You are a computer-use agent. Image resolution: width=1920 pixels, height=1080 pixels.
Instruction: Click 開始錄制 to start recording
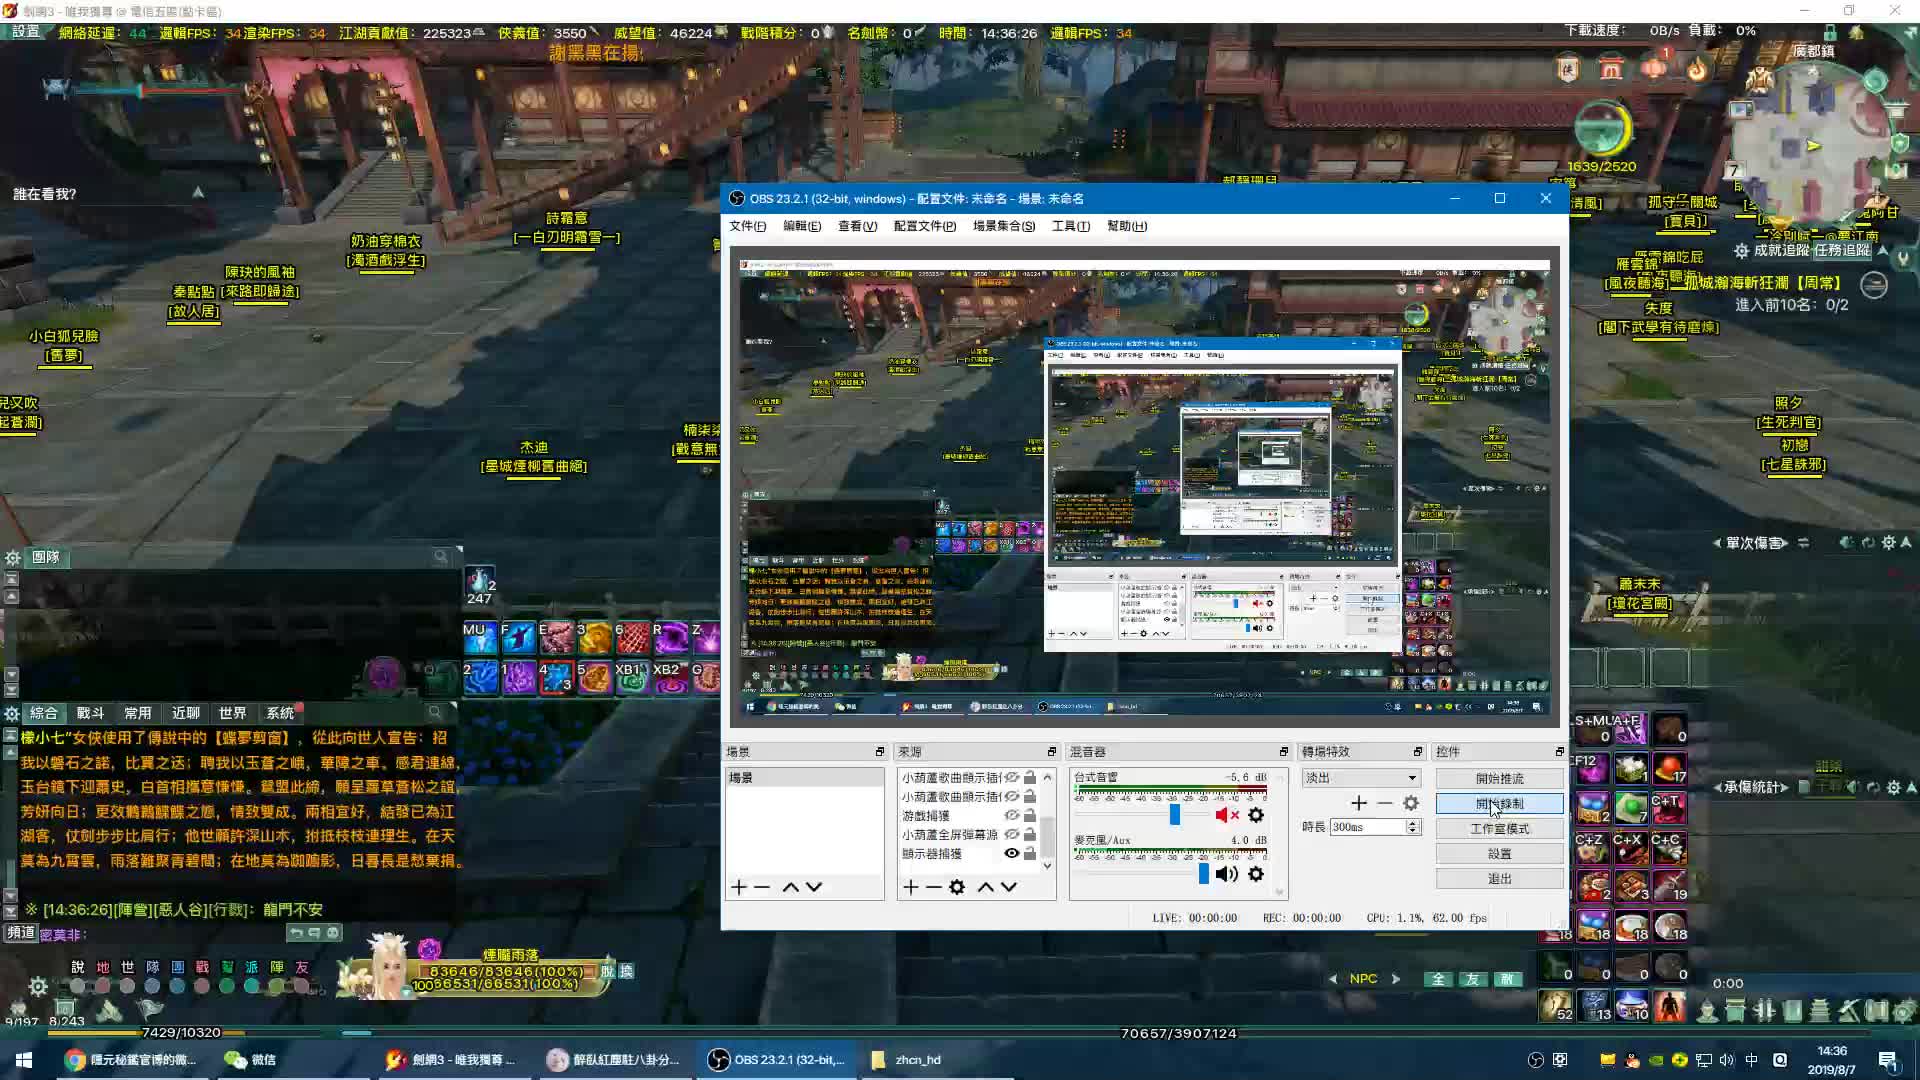(x=1500, y=803)
